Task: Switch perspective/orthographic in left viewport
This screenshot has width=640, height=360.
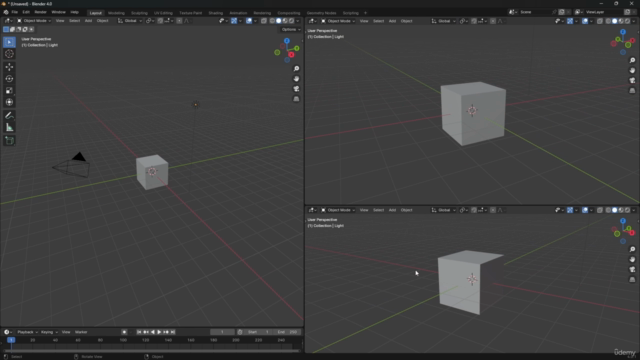Action: coord(296,99)
